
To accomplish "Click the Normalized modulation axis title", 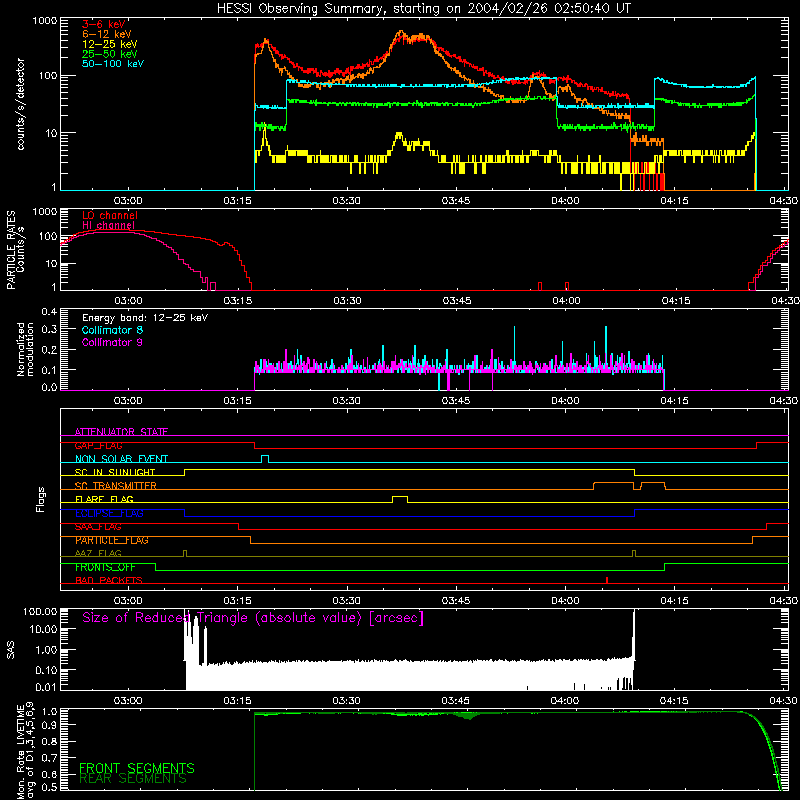I will tap(25, 349).
